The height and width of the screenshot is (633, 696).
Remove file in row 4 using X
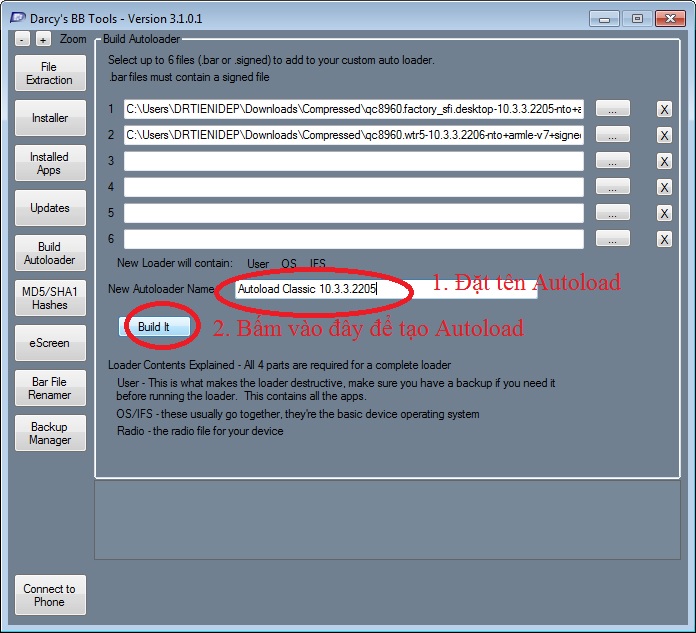(664, 187)
